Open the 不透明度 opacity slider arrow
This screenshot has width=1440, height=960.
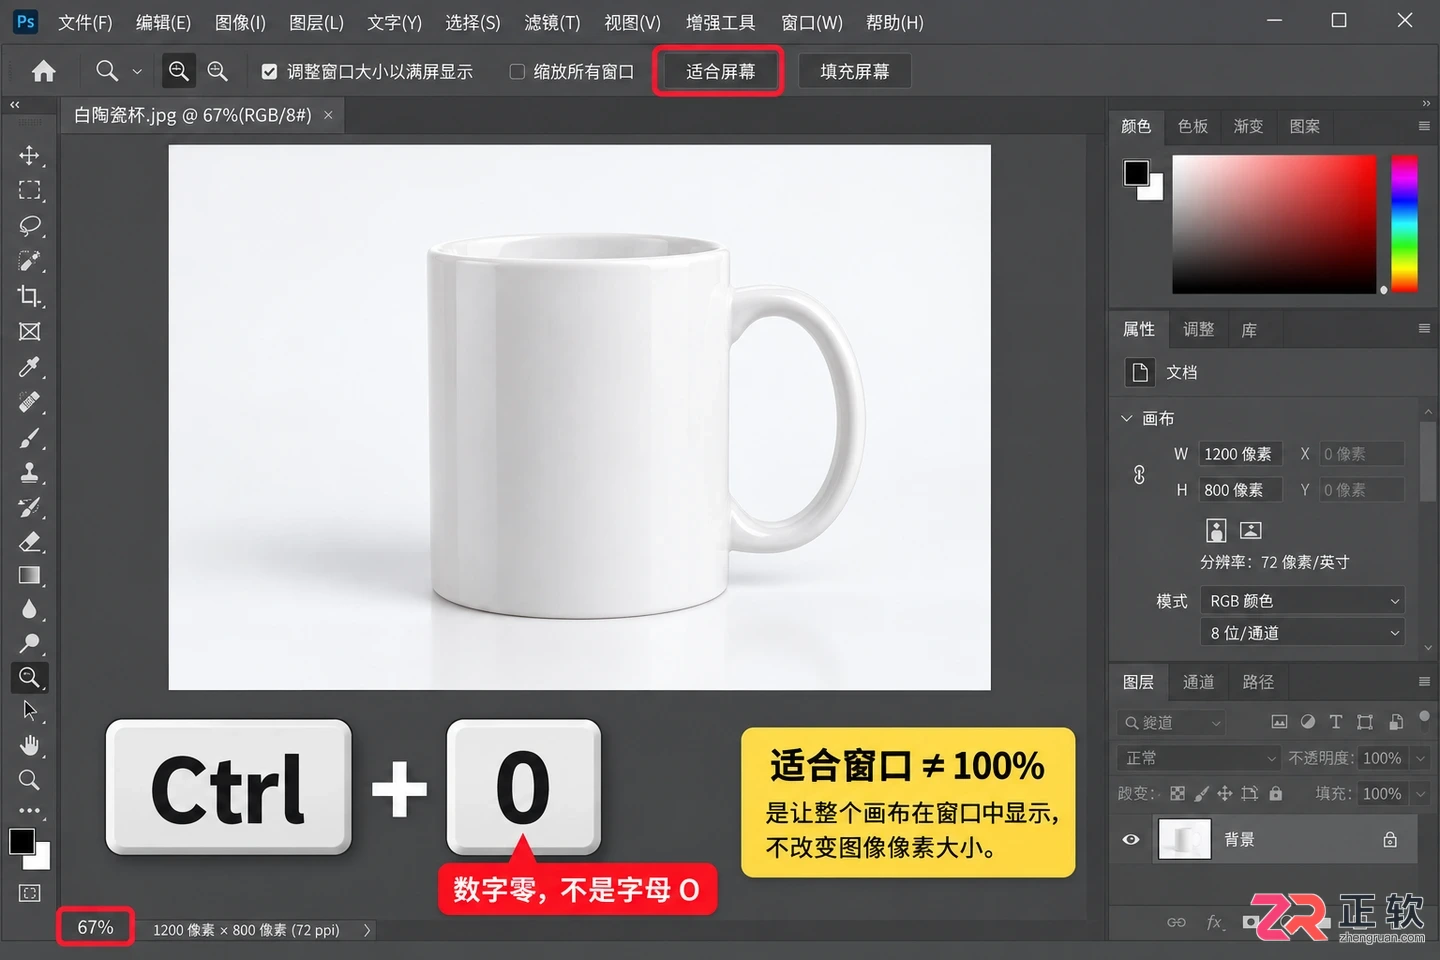coord(1420,758)
